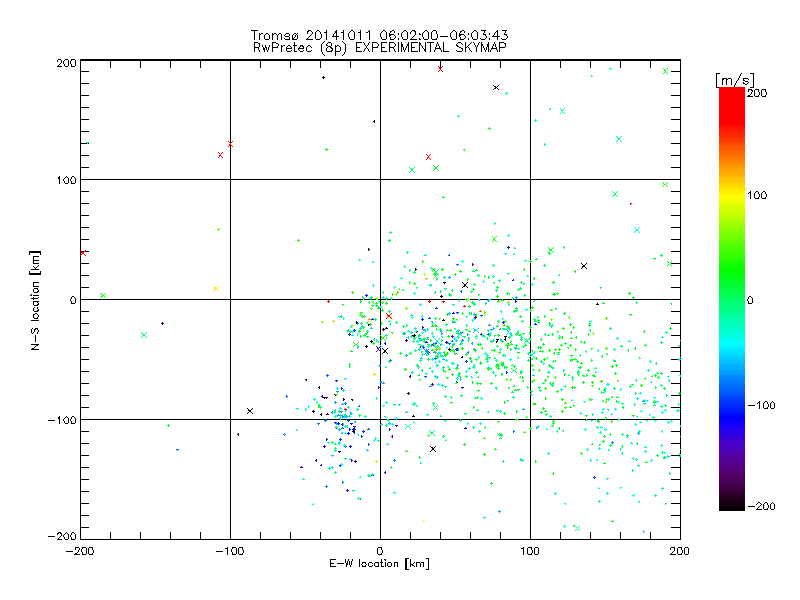The height and width of the screenshot is (600, 800).
Task: Click the colorbar value label '-200'
Action: click(762, 506)
